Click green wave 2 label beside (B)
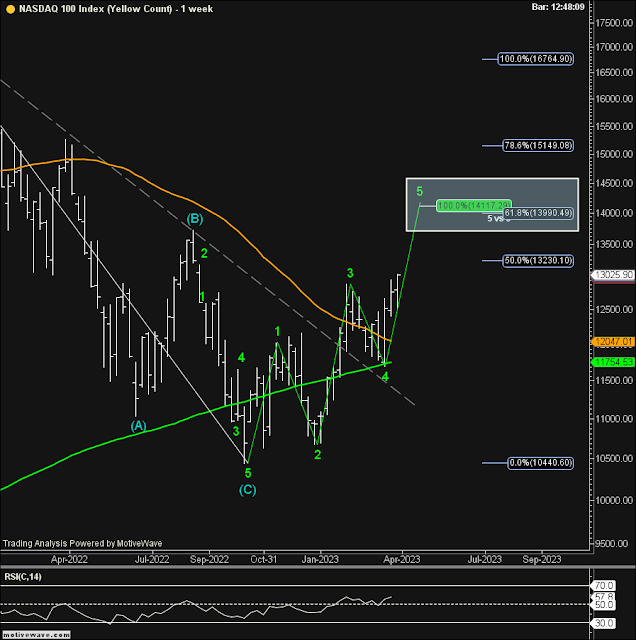This screenshot has width=636, height=640. coord(204,253)
